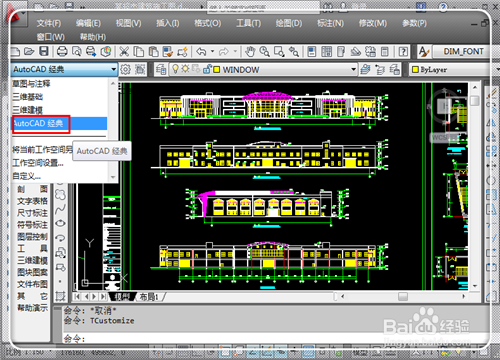Open the 编辑(E) menu

coord(88,23)
